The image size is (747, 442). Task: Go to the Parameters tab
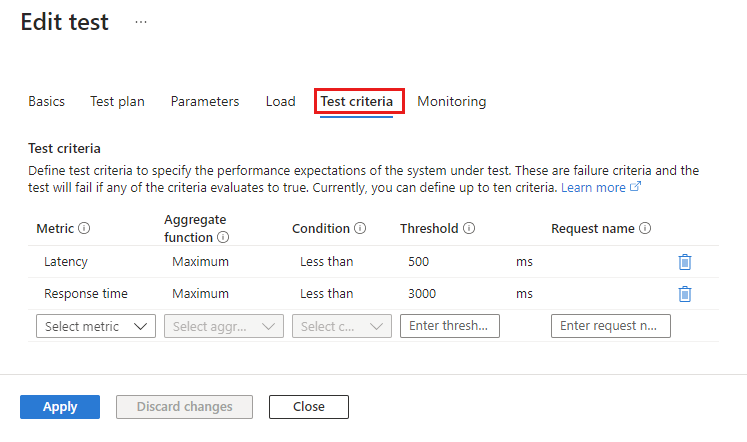pos(205,101)
